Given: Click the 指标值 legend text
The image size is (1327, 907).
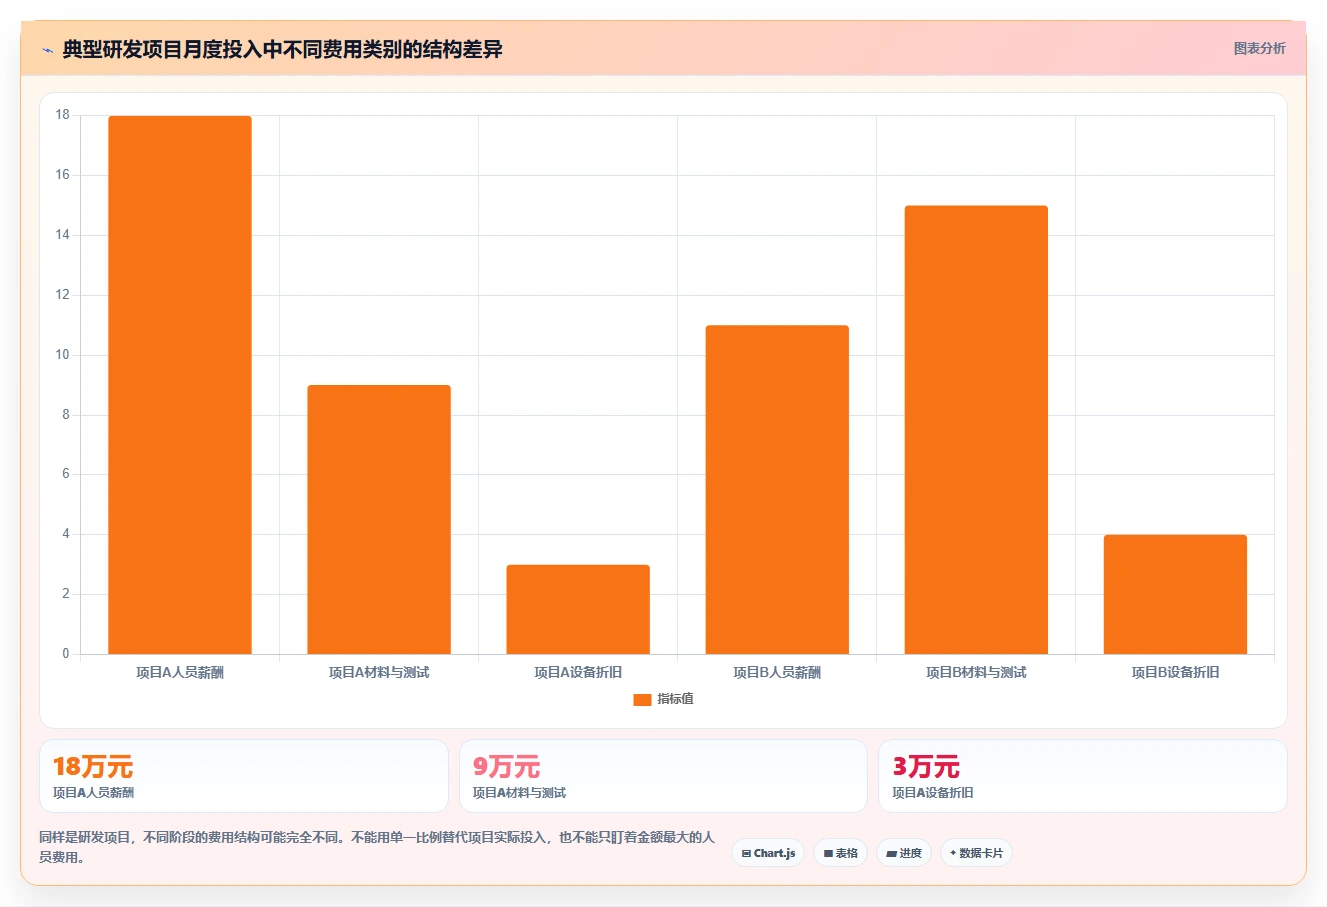Looking at the screenshot, I should [675, 699].
